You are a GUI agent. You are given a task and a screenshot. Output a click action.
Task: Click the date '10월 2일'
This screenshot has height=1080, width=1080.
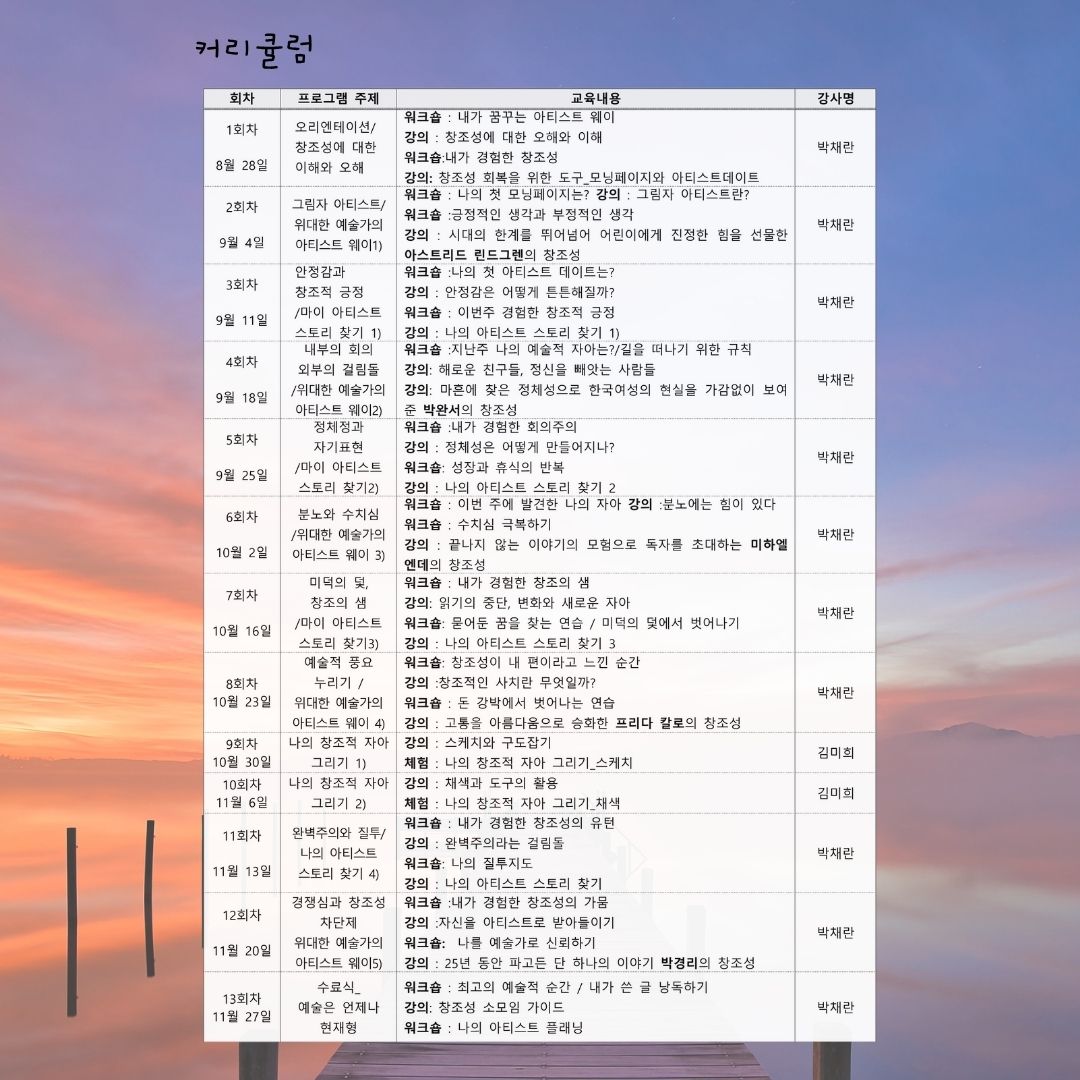[242, 552]
